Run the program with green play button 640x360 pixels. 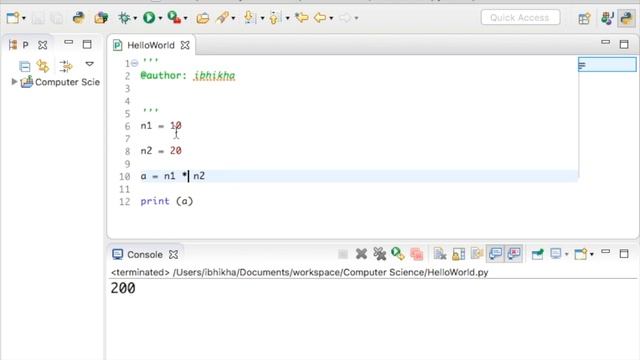(x=149, y=18)
